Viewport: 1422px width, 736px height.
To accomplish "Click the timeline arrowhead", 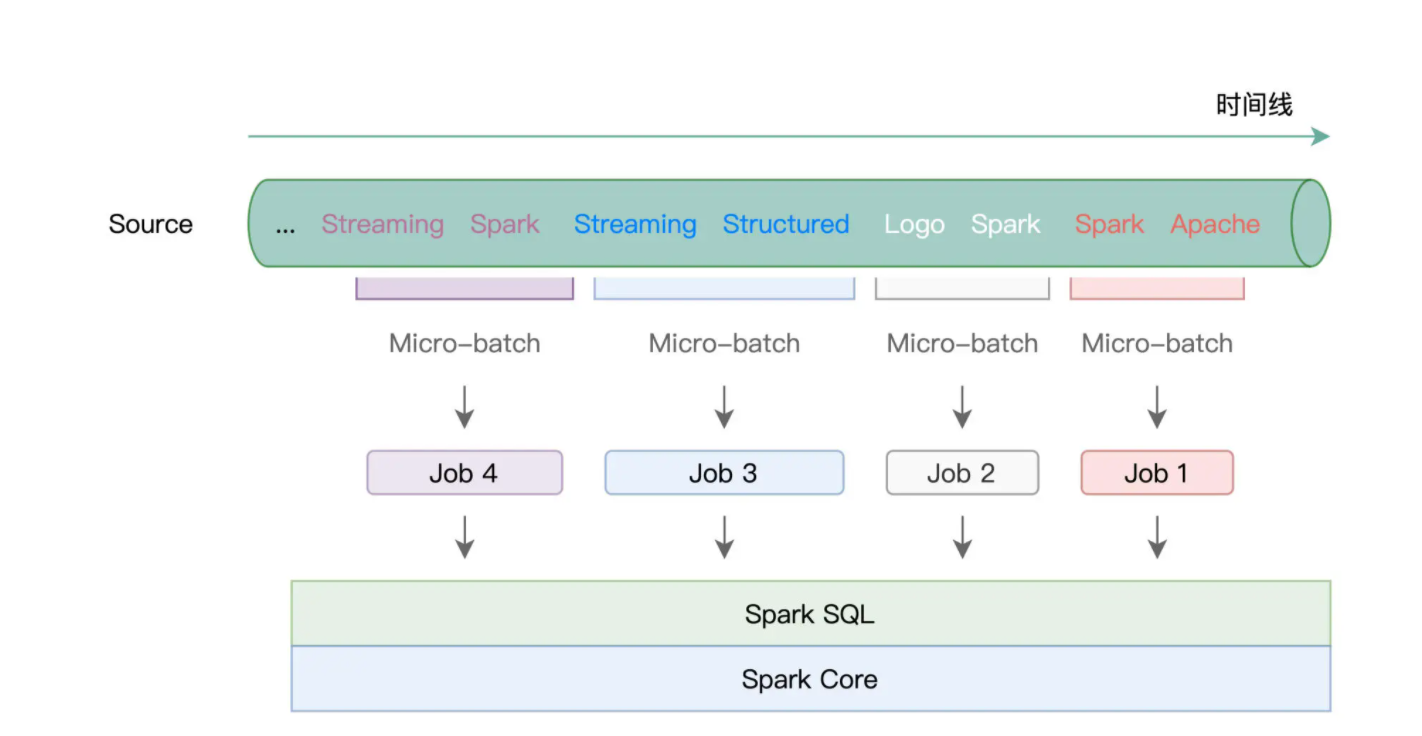I will (x=1321, y=136).
